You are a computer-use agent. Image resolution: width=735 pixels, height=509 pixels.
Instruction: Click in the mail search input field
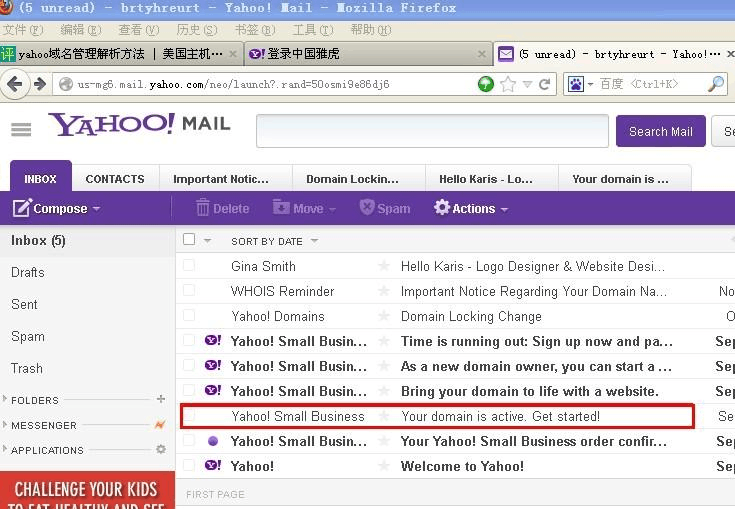pyautogui.click(x=432, y=131)
